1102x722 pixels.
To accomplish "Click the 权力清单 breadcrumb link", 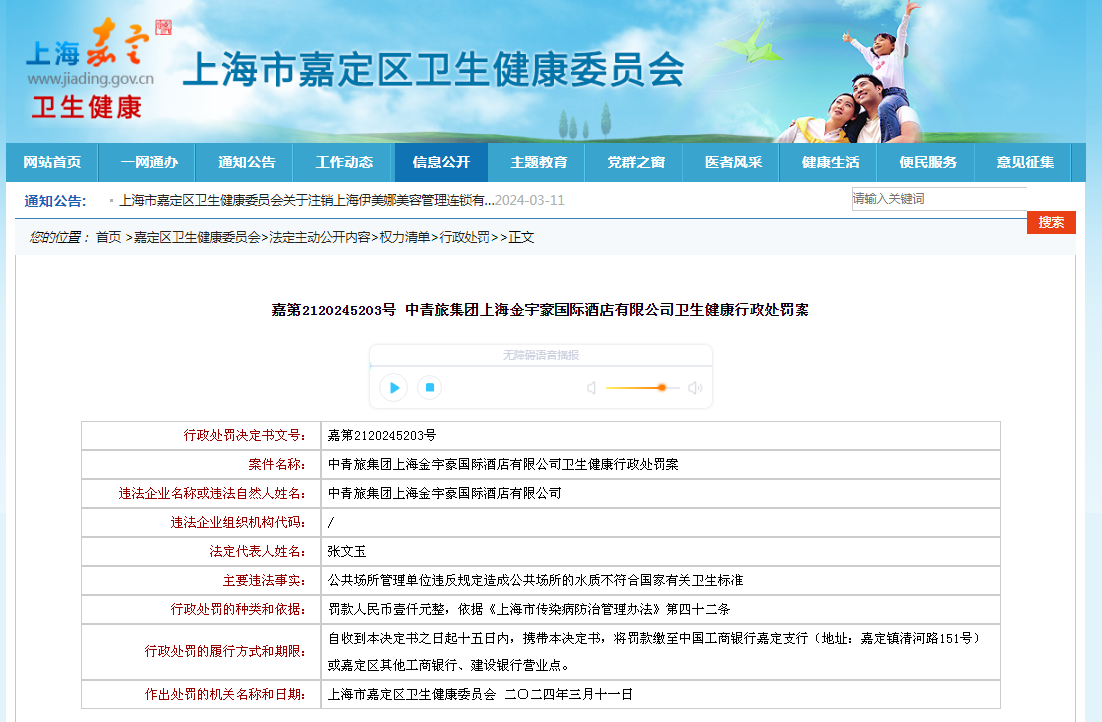I will pos(405,238).
